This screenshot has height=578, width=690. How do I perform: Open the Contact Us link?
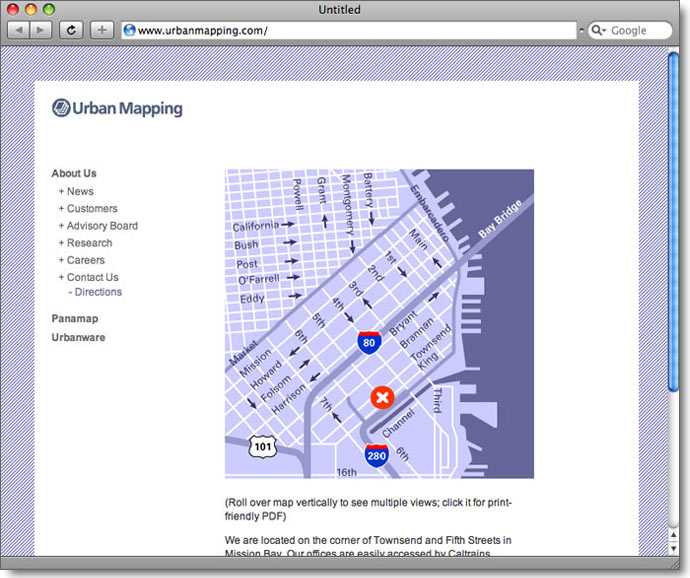92,277
